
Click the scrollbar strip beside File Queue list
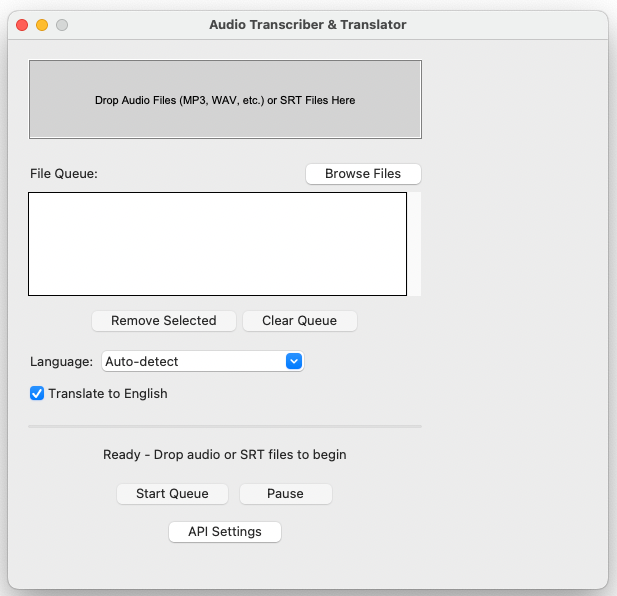pos(414,244)
